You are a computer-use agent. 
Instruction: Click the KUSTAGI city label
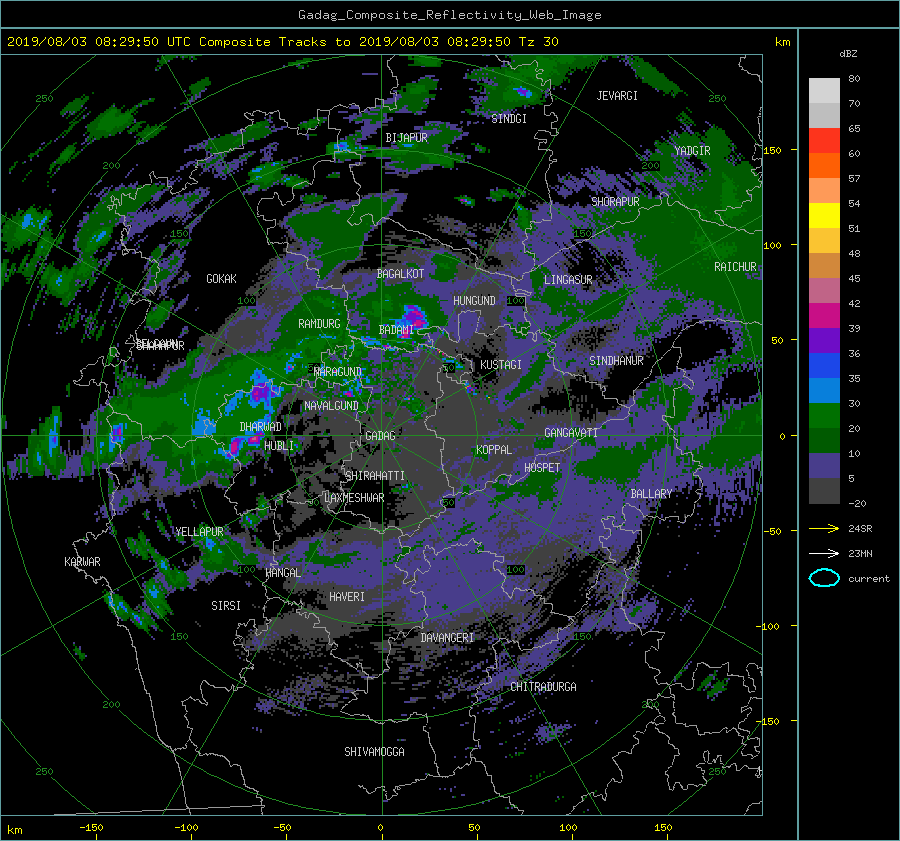[501, 365]
